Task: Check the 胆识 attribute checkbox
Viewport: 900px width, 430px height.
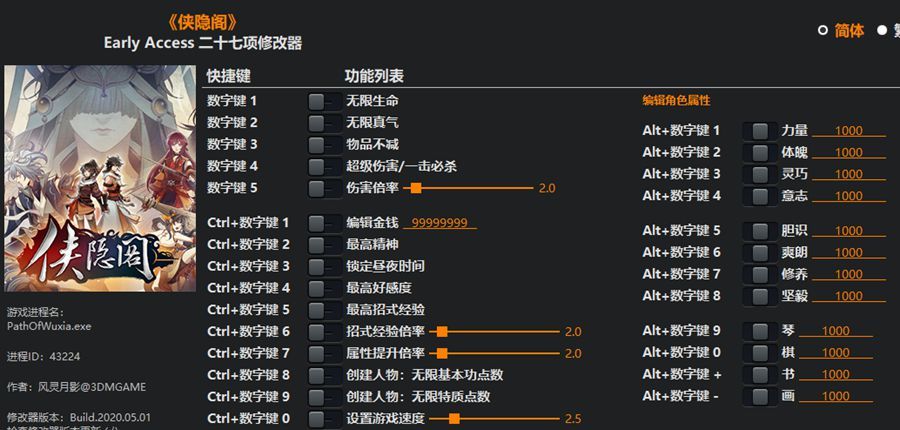Action: (x=759, y=231)
